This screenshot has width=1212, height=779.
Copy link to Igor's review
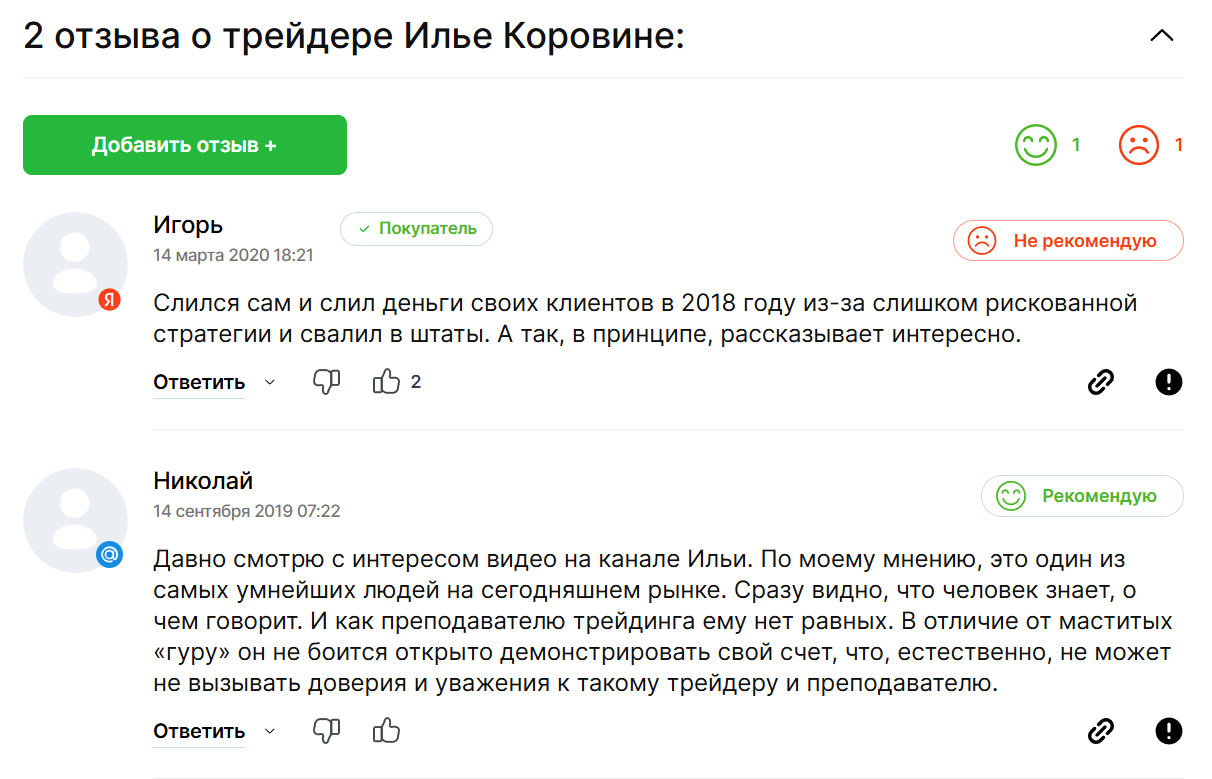point(1100,382)
